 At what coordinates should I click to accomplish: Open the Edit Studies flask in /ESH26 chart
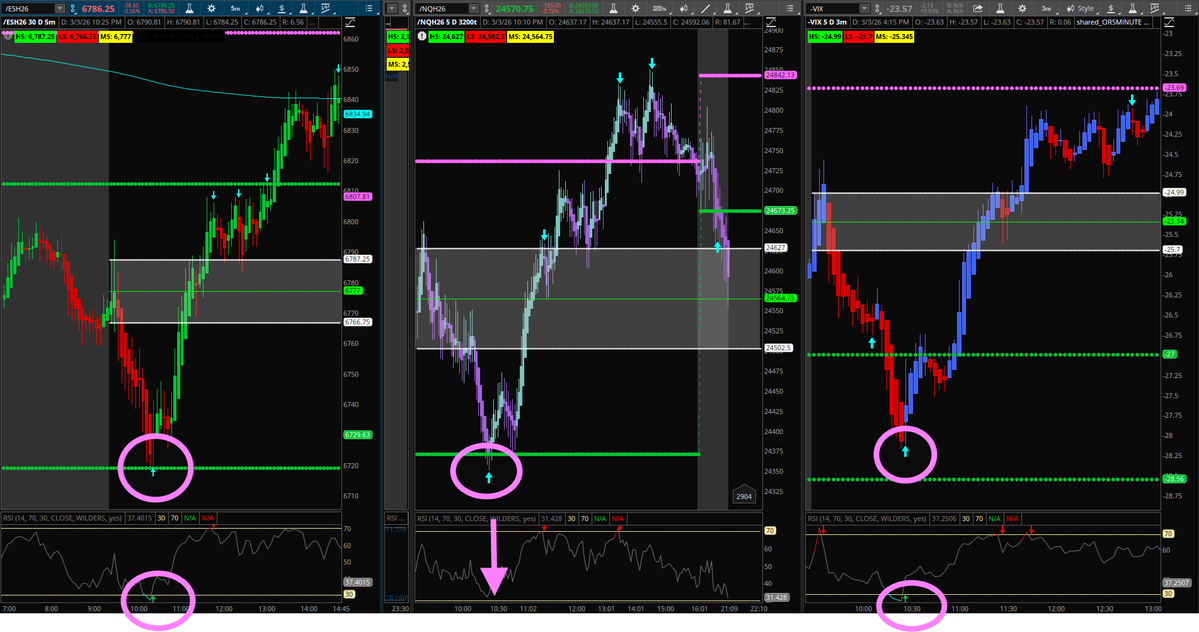tap(303, 8)
